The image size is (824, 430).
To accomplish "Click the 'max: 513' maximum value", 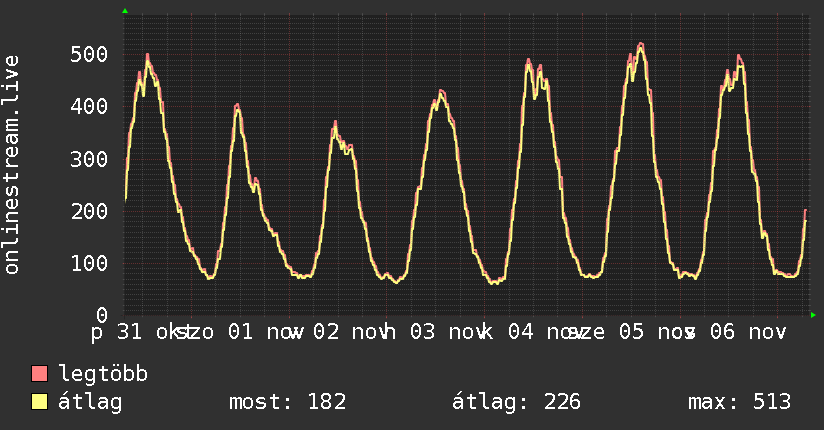I will click(739, 402).
